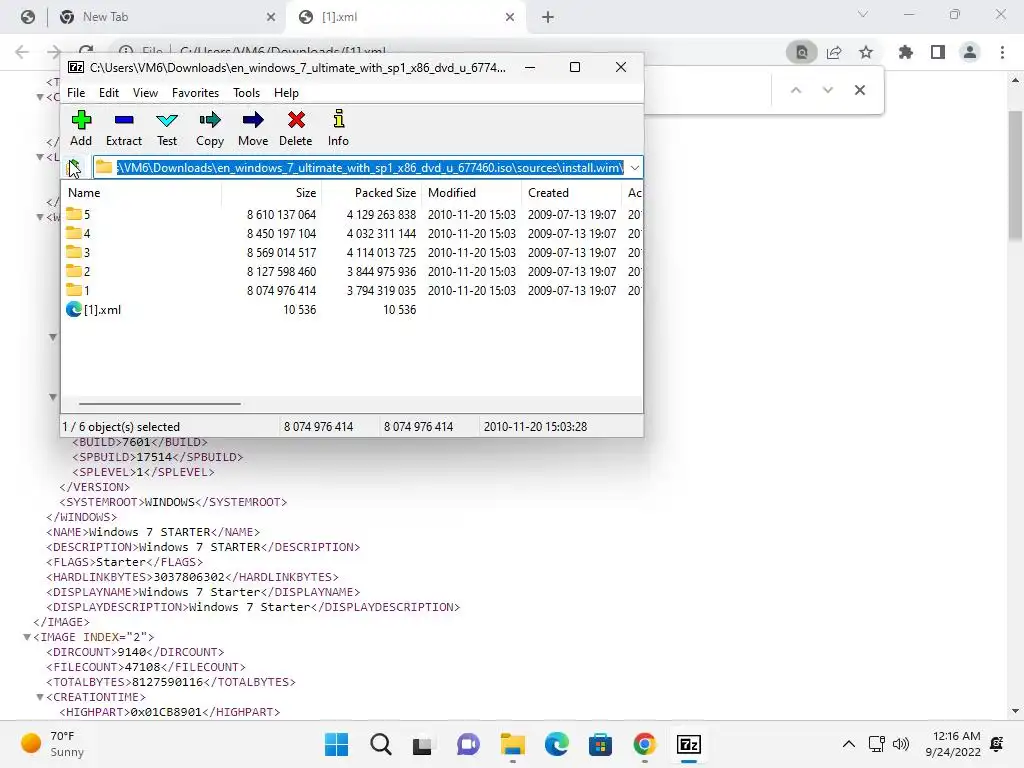
Task: Open the taskbar clock and date
Action: 953,744
